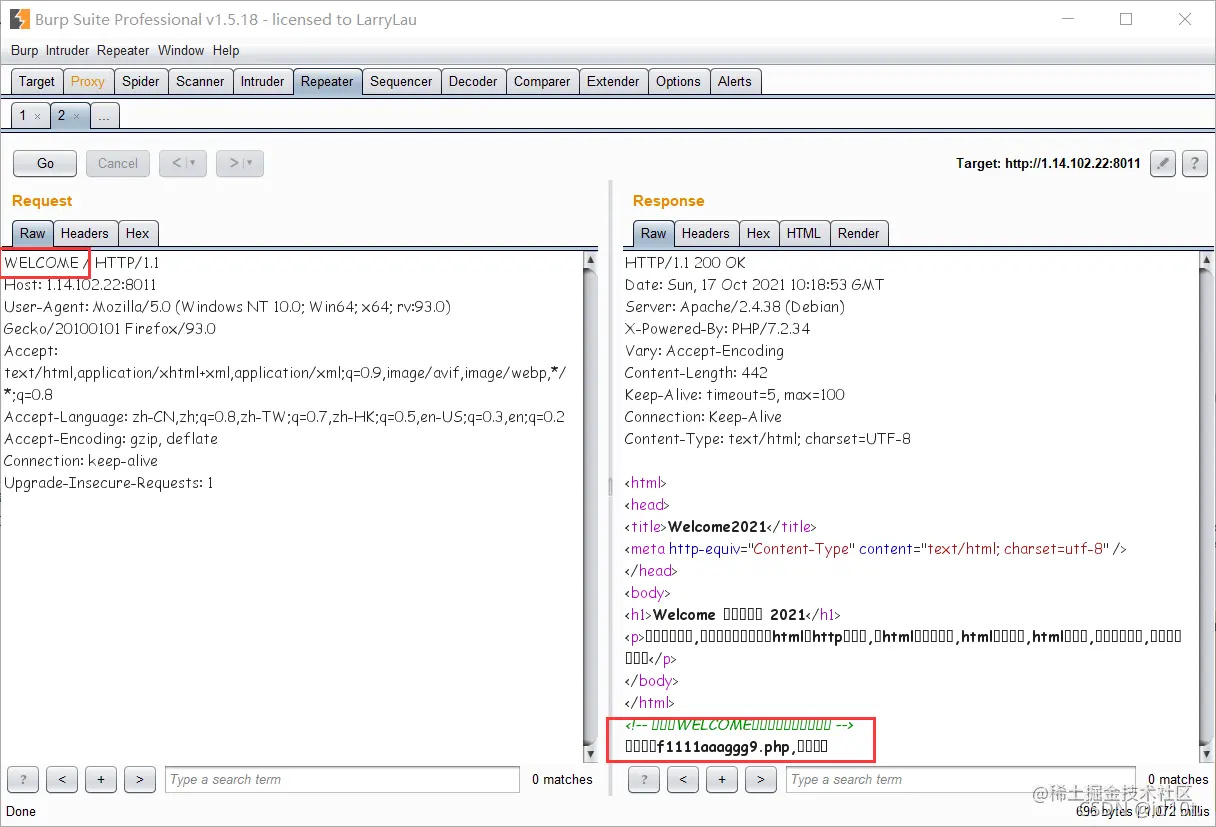The height and width of the screenshot is (827, 1216).
Task: Click the Go button
Action: pos(45,163)
